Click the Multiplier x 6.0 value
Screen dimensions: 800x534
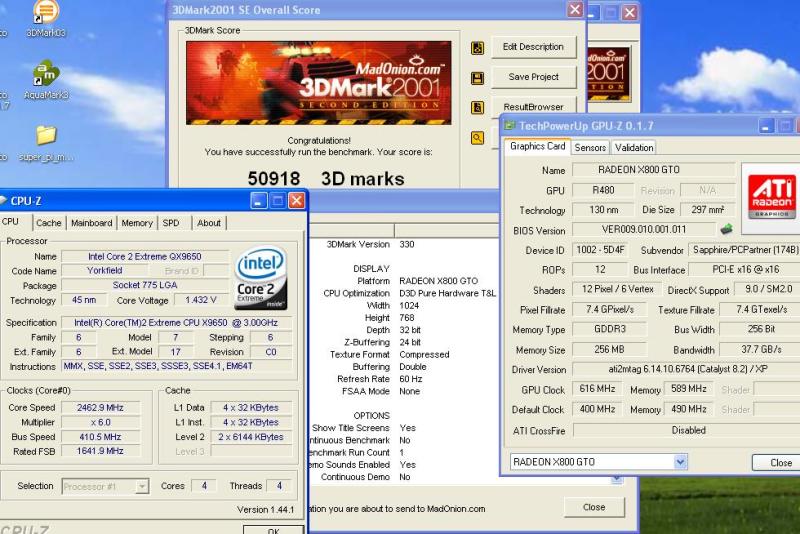point(100,422)
